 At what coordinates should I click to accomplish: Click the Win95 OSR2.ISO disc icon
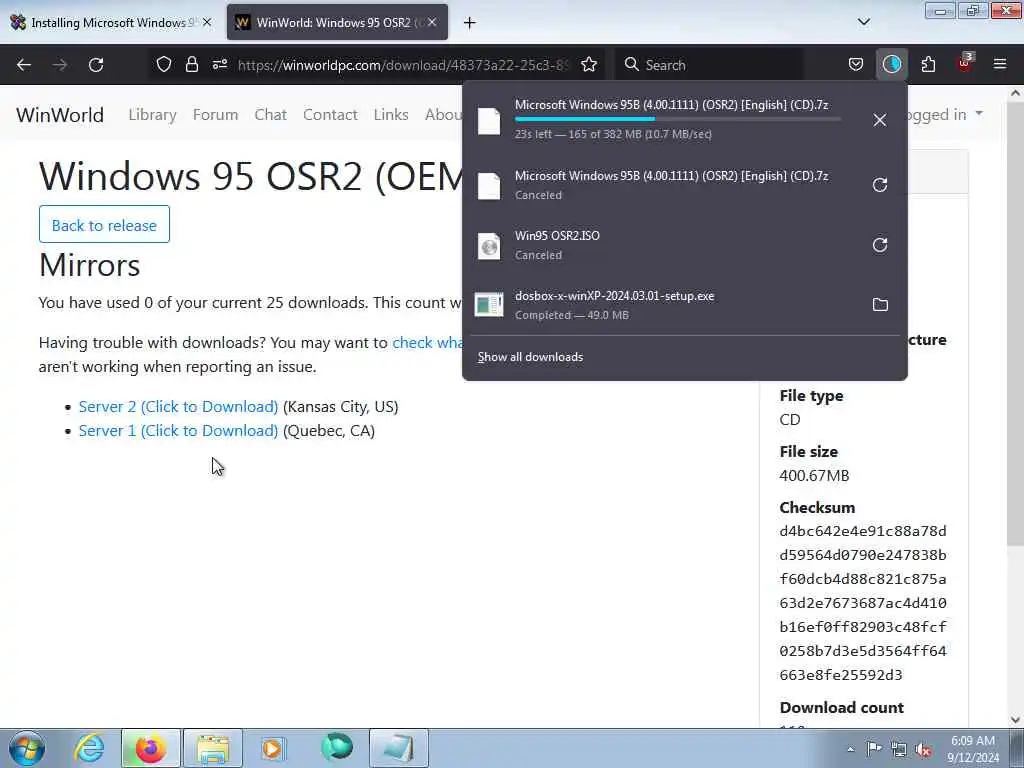pos(489,246)
